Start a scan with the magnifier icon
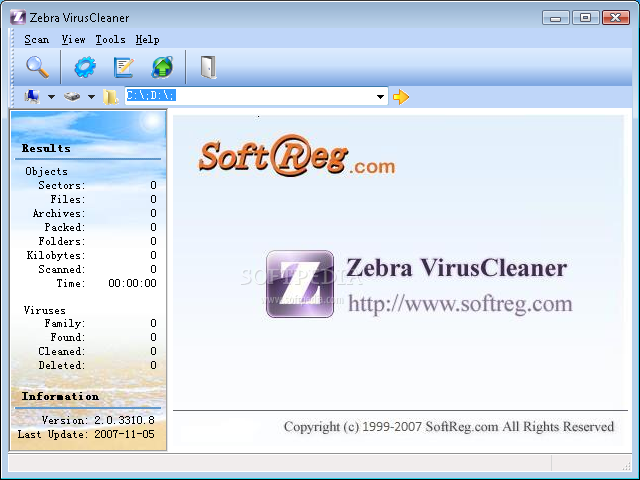Screen dimensions: 640x480 38,67
